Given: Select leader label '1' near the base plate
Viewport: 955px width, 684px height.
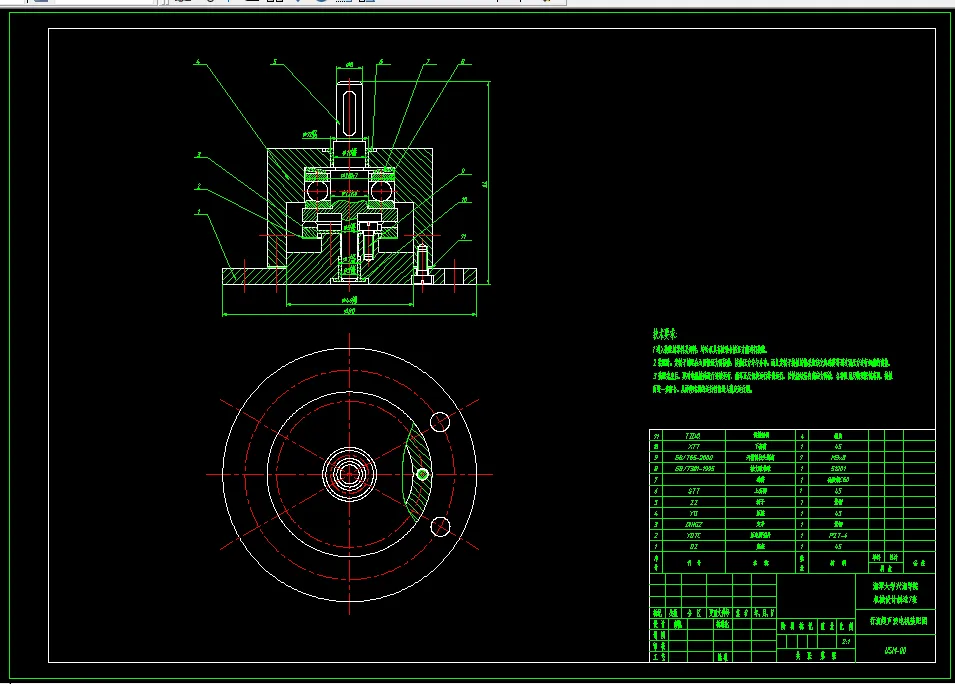Looking at the screenshot, I should click(199, 213).
